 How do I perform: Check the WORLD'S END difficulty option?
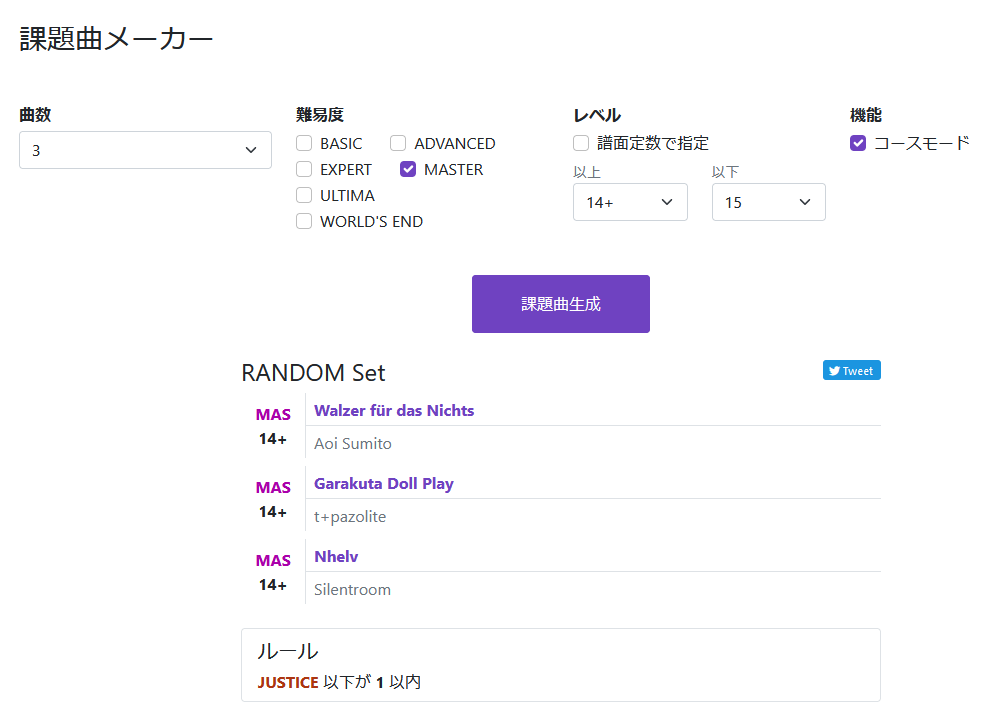pyautogui.click(x=303, y=221)
